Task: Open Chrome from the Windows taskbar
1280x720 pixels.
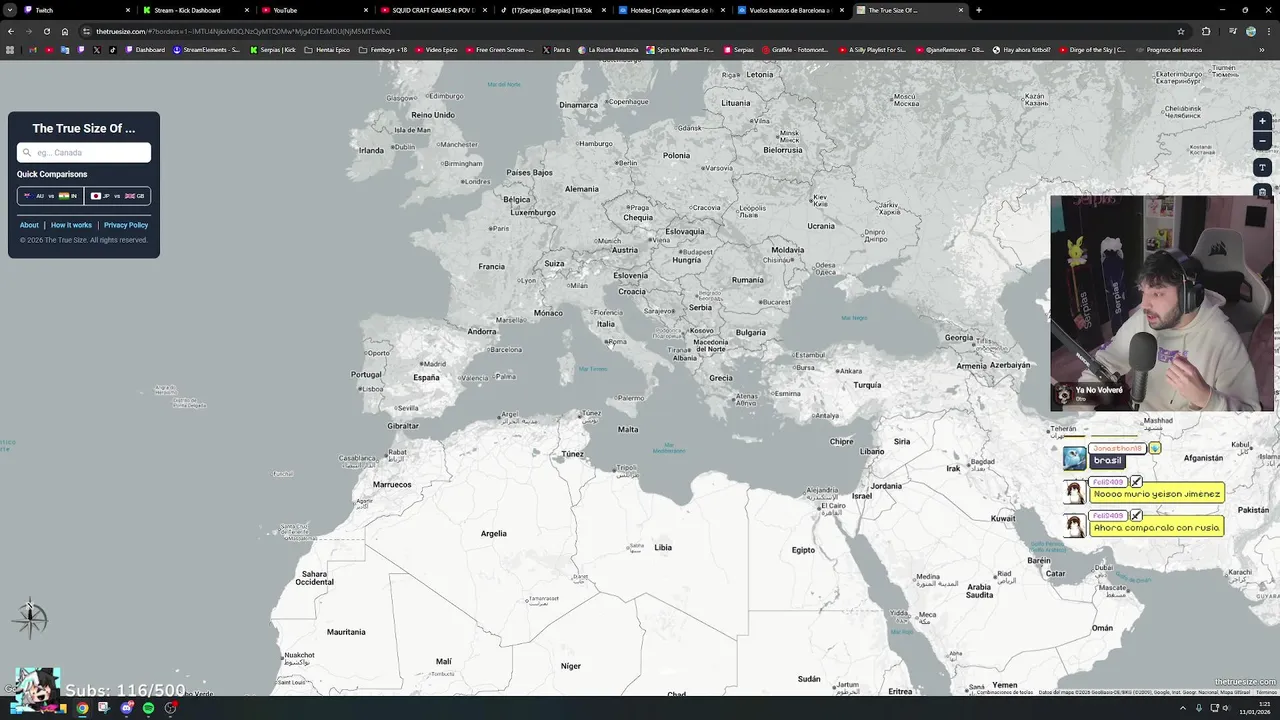Action: pos(82,708)
